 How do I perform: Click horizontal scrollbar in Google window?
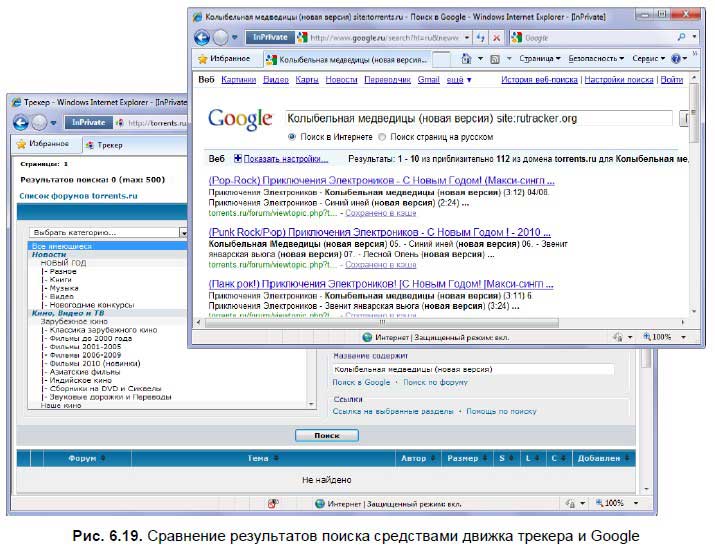pyautogui.click(x=382, y=322)
